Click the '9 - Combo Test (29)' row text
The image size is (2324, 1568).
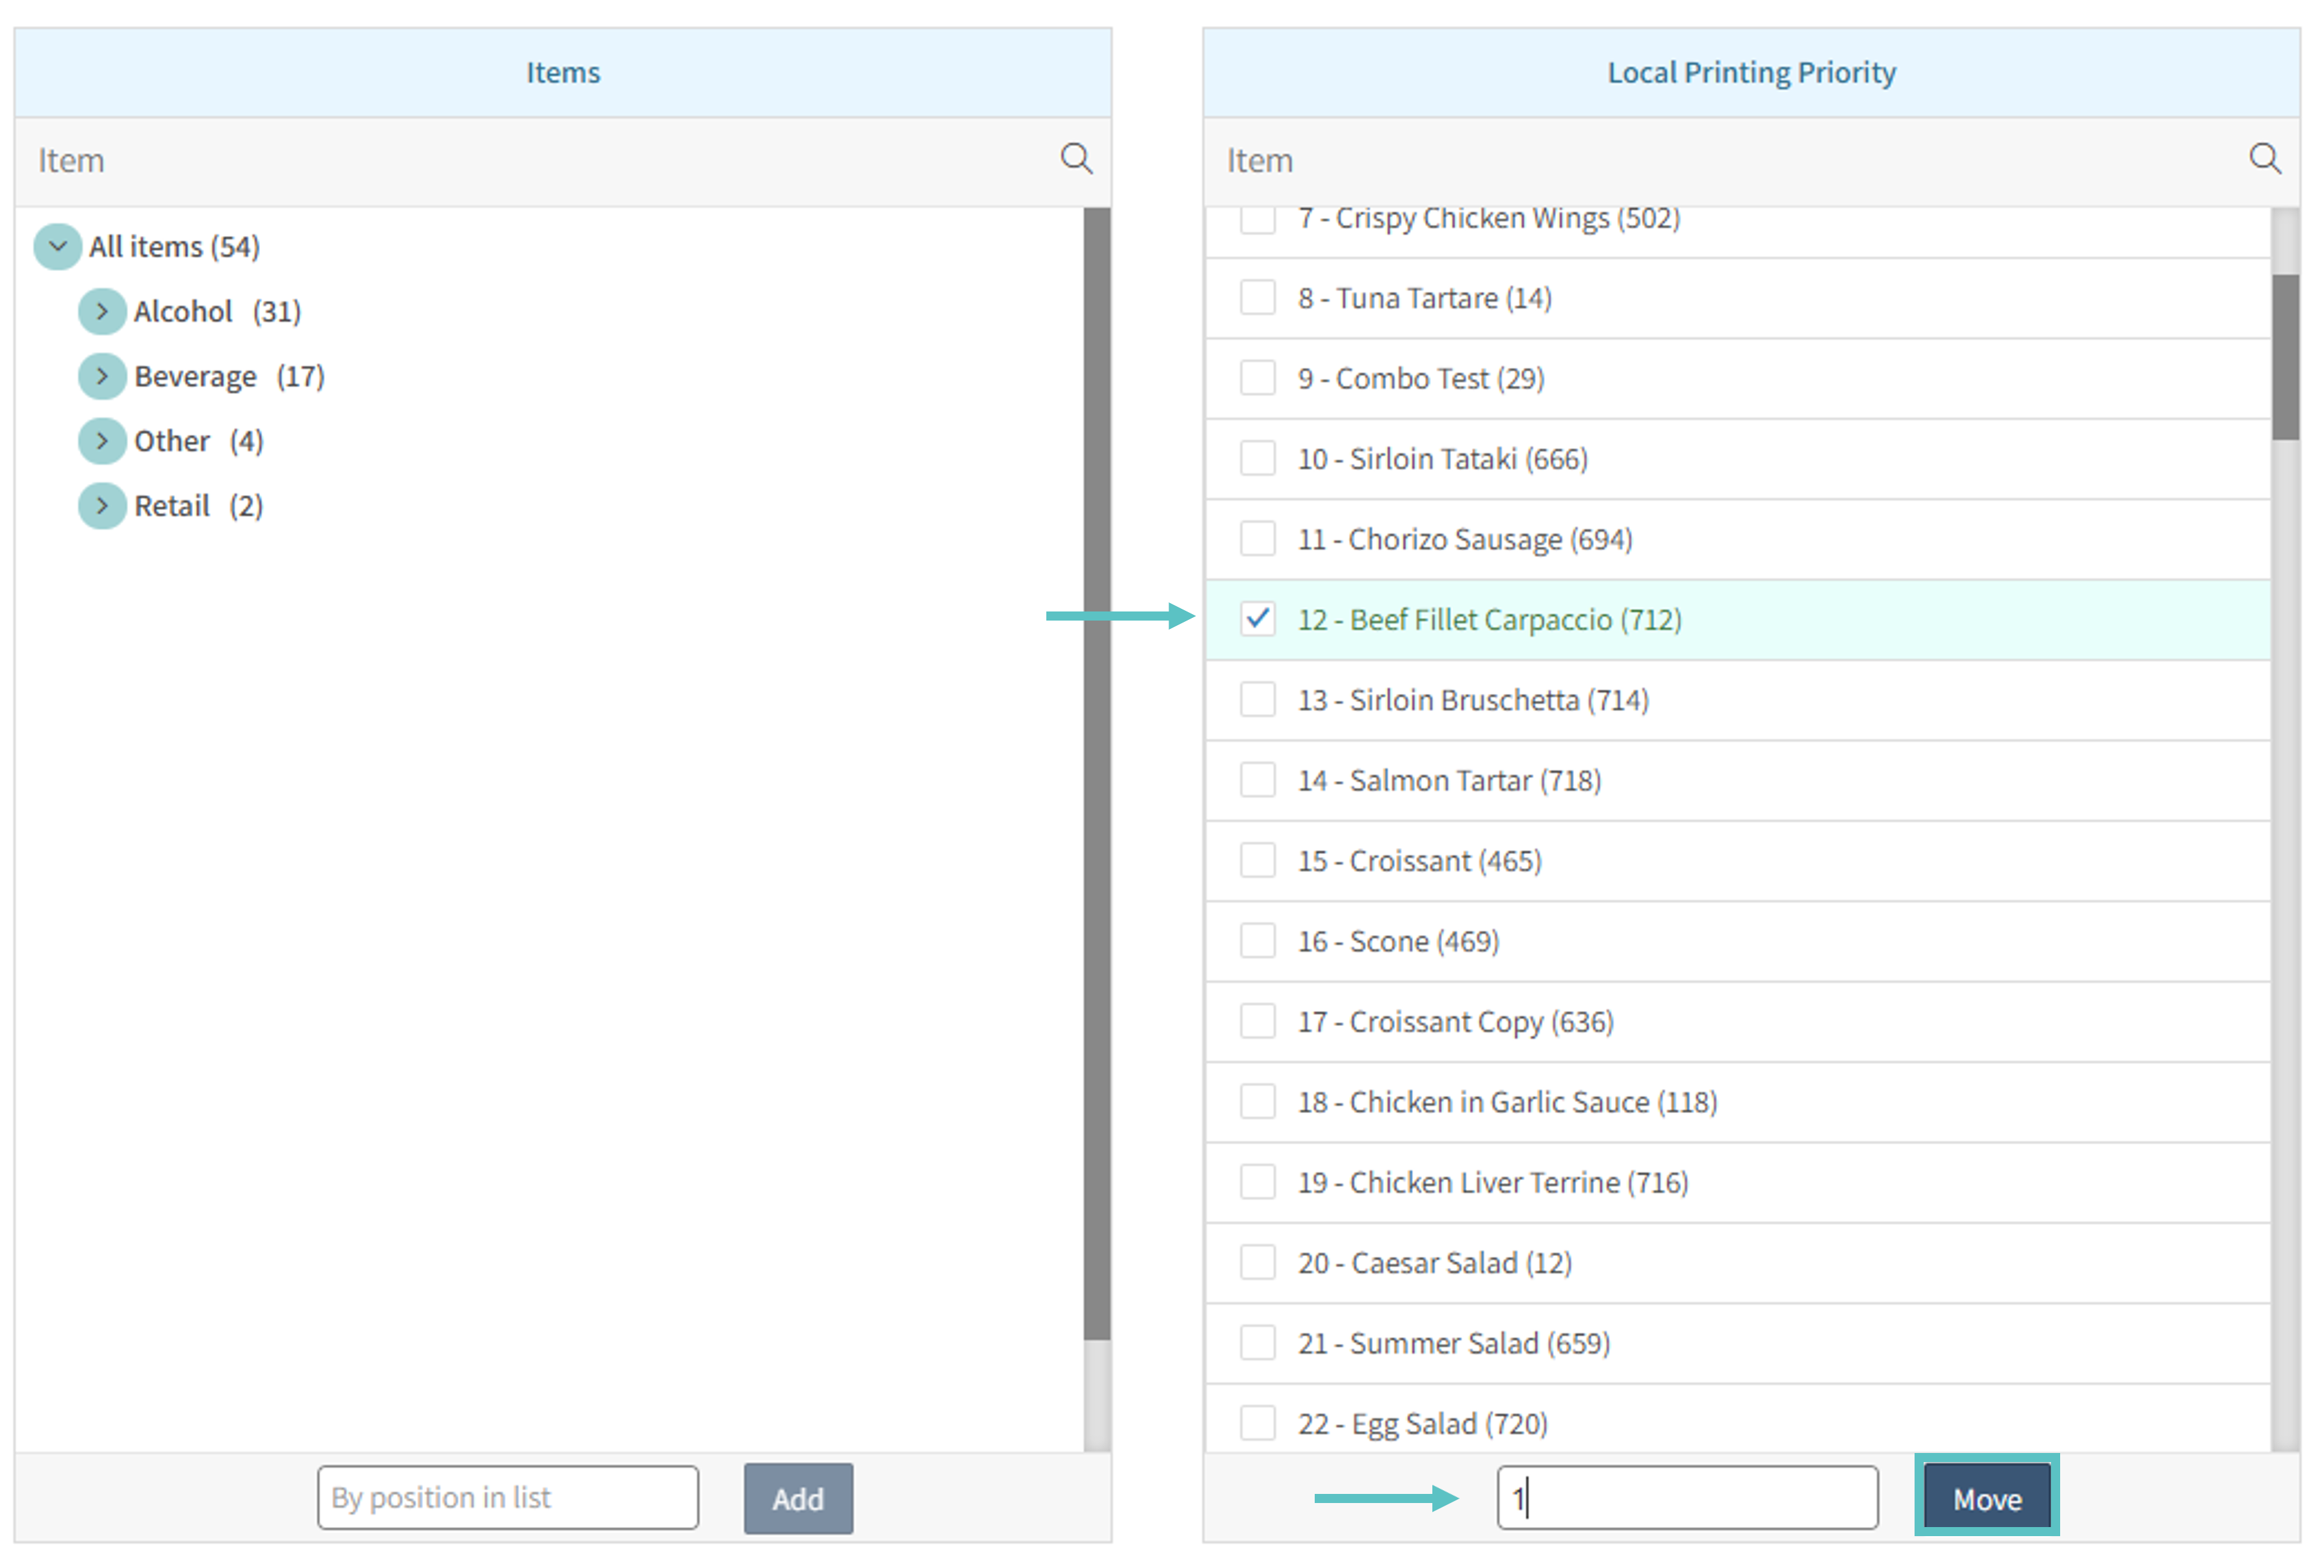tap(1421, 379)
